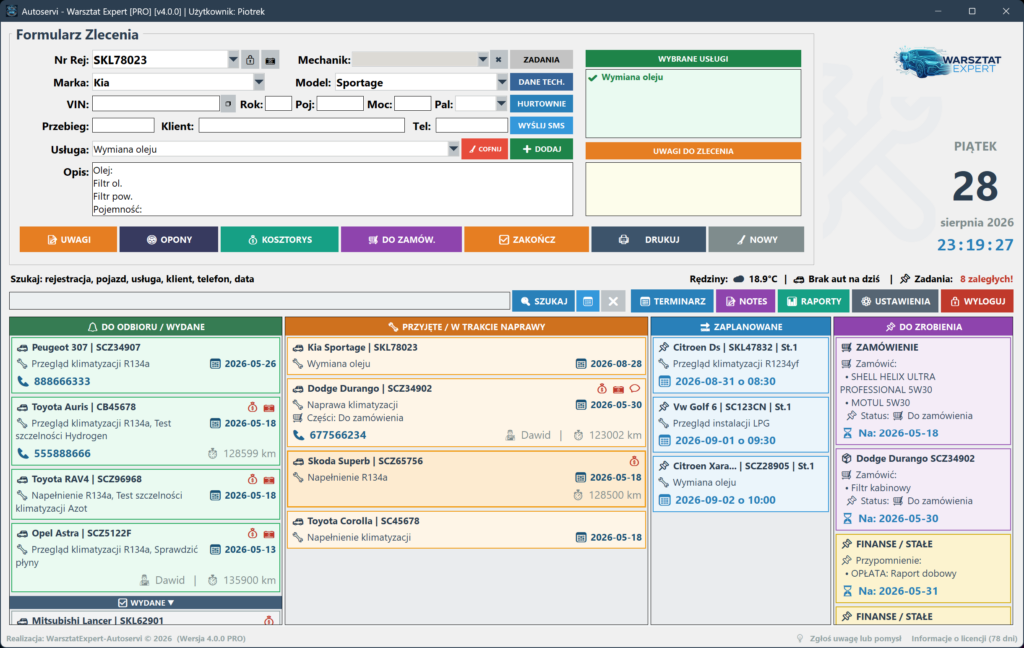
Task: Clear mechanic with the x icon
Action: coord(498,59)
